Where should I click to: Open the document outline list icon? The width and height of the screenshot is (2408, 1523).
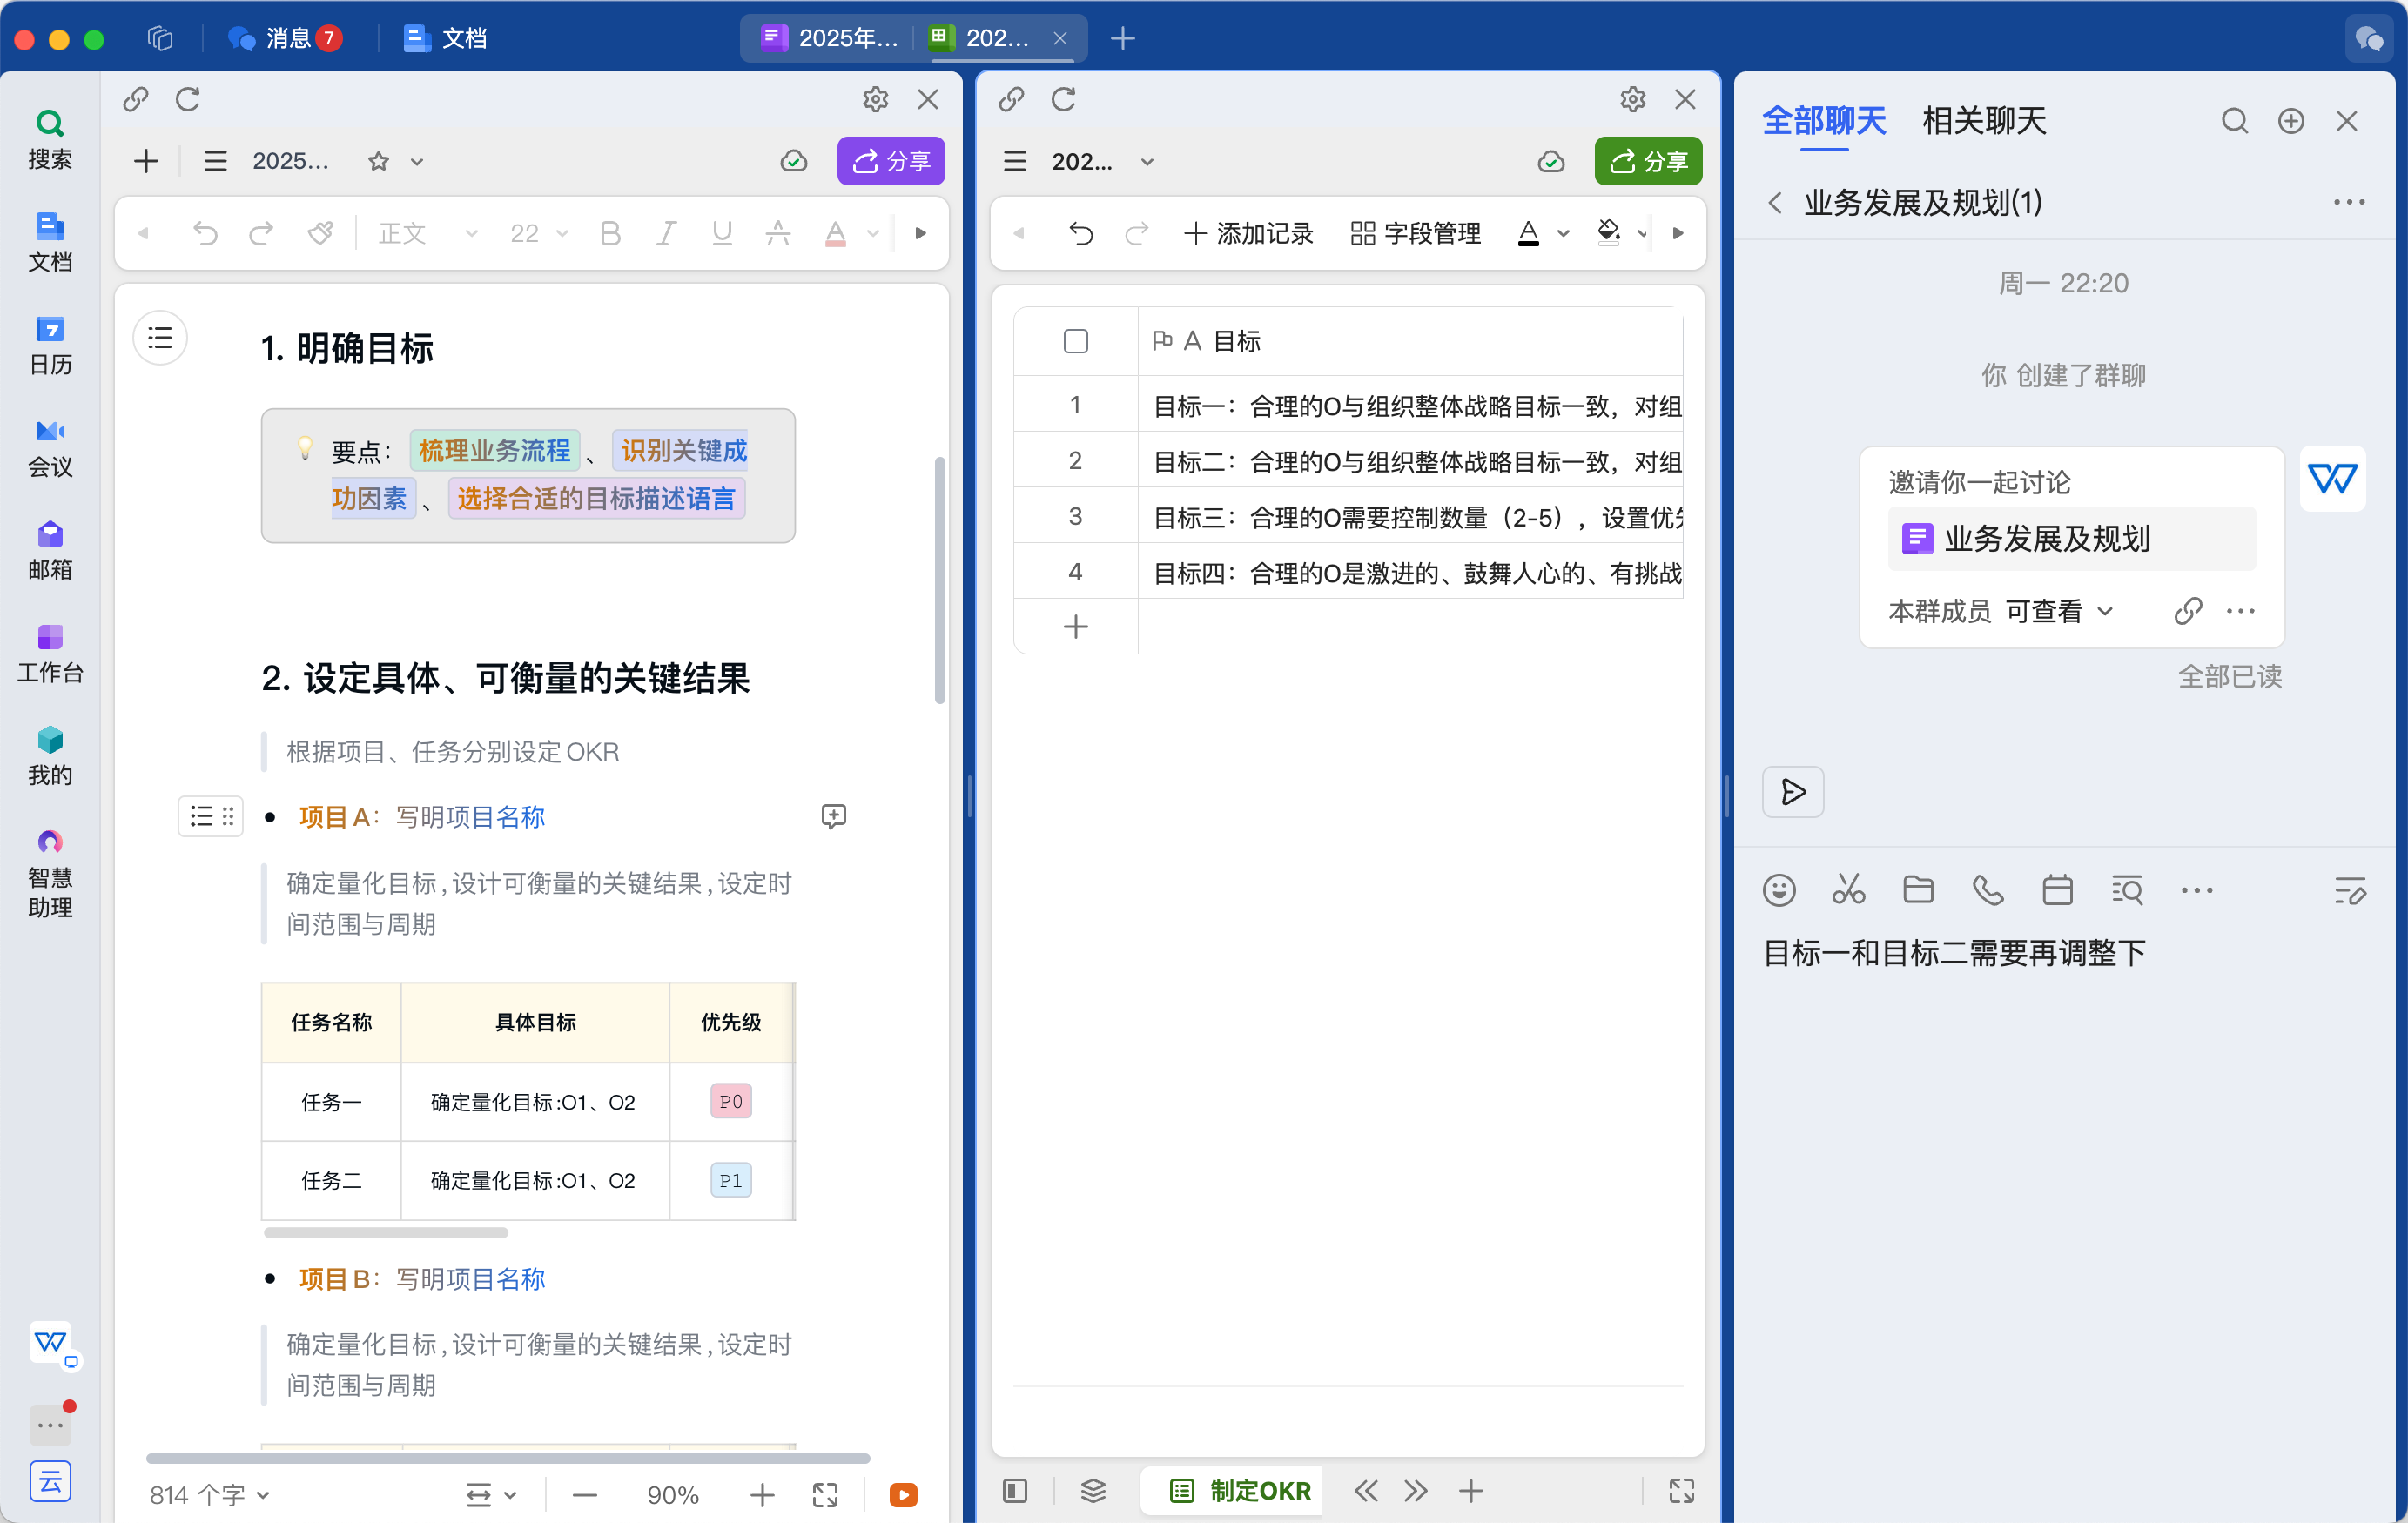(160, 338)
